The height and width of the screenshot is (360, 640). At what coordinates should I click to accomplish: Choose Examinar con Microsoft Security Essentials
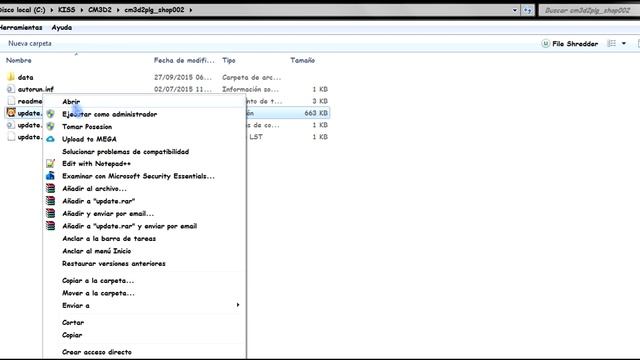(x=138, y=176)
